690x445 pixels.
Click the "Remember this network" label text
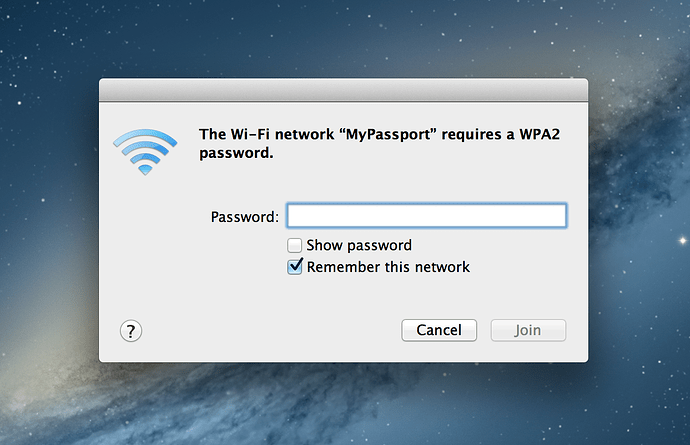click(x=388, y=267)
